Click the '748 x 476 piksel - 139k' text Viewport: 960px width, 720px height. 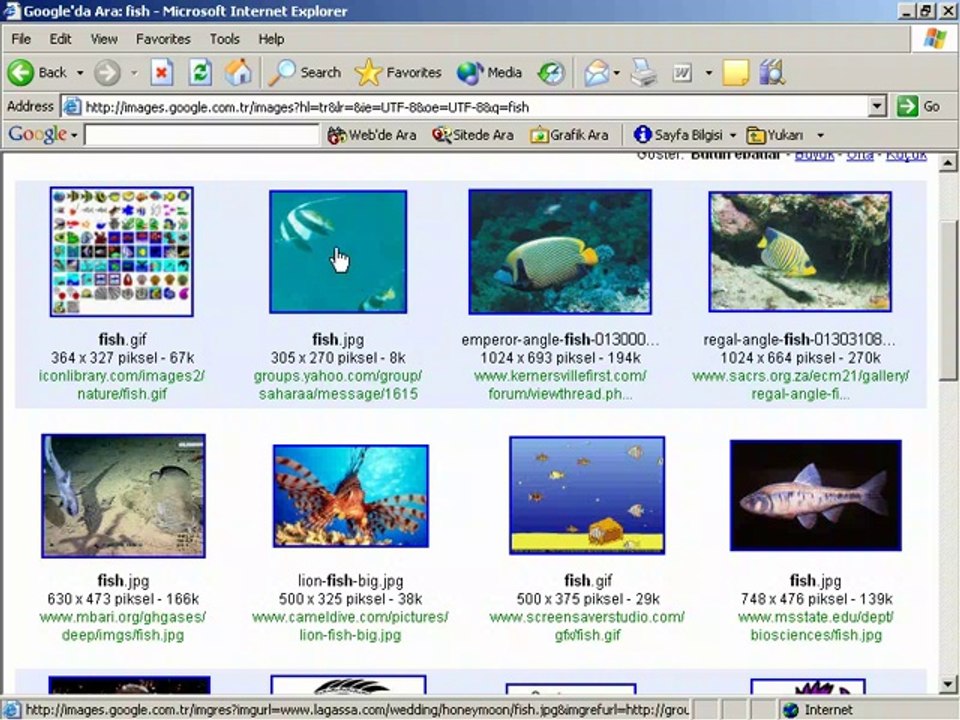[x=816, y=599]
